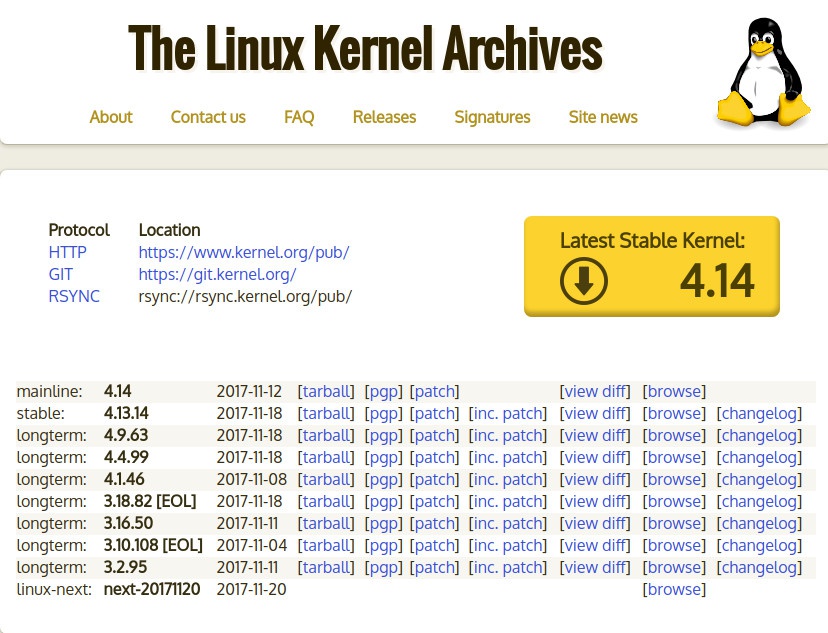Viewport: 828px width, 633px height.
Task: Open the Signatures page
Action: click(x=492, y=117)
